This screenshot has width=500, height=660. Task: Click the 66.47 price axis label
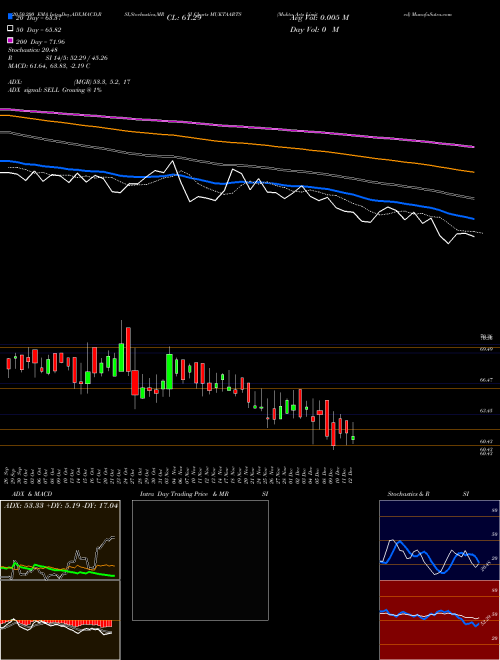[x=487, y=380]
